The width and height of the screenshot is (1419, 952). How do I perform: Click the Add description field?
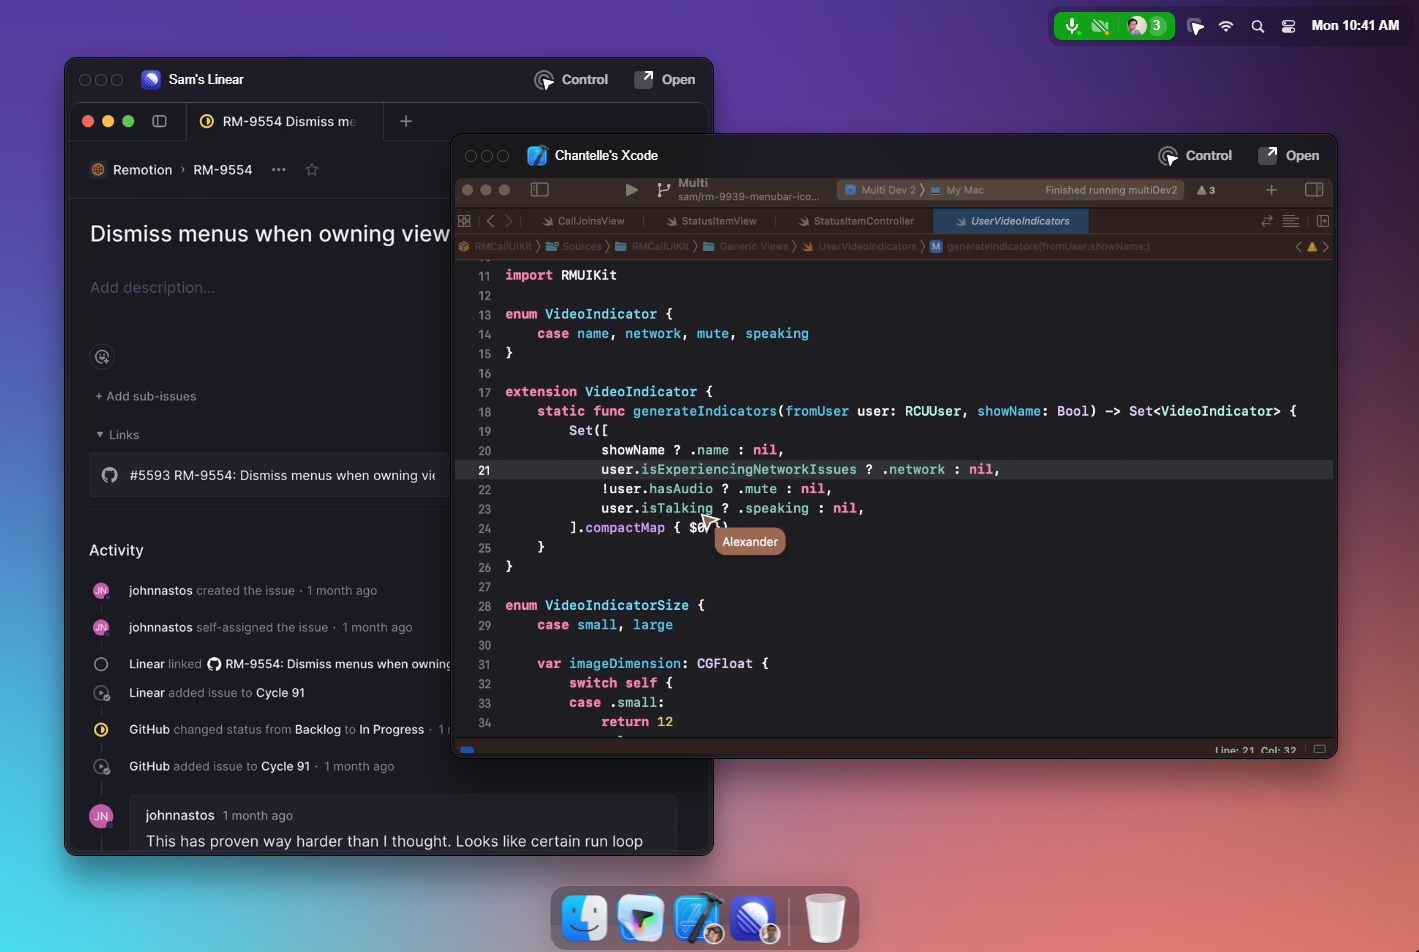(153, 287)
